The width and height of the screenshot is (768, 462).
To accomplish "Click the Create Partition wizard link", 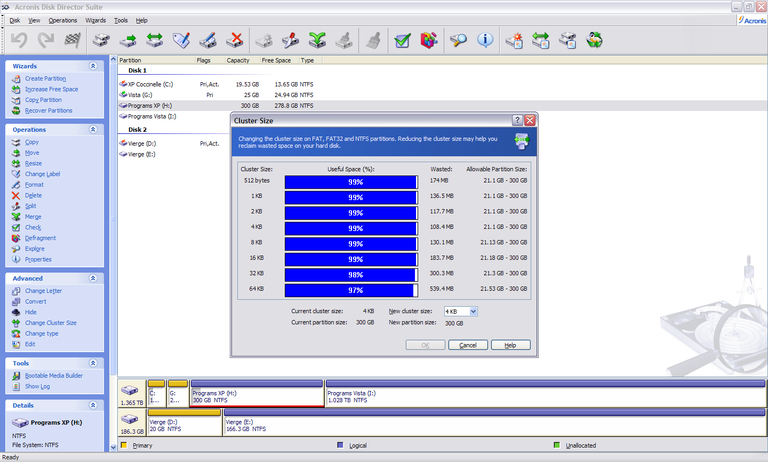I will tap(46, 78).
